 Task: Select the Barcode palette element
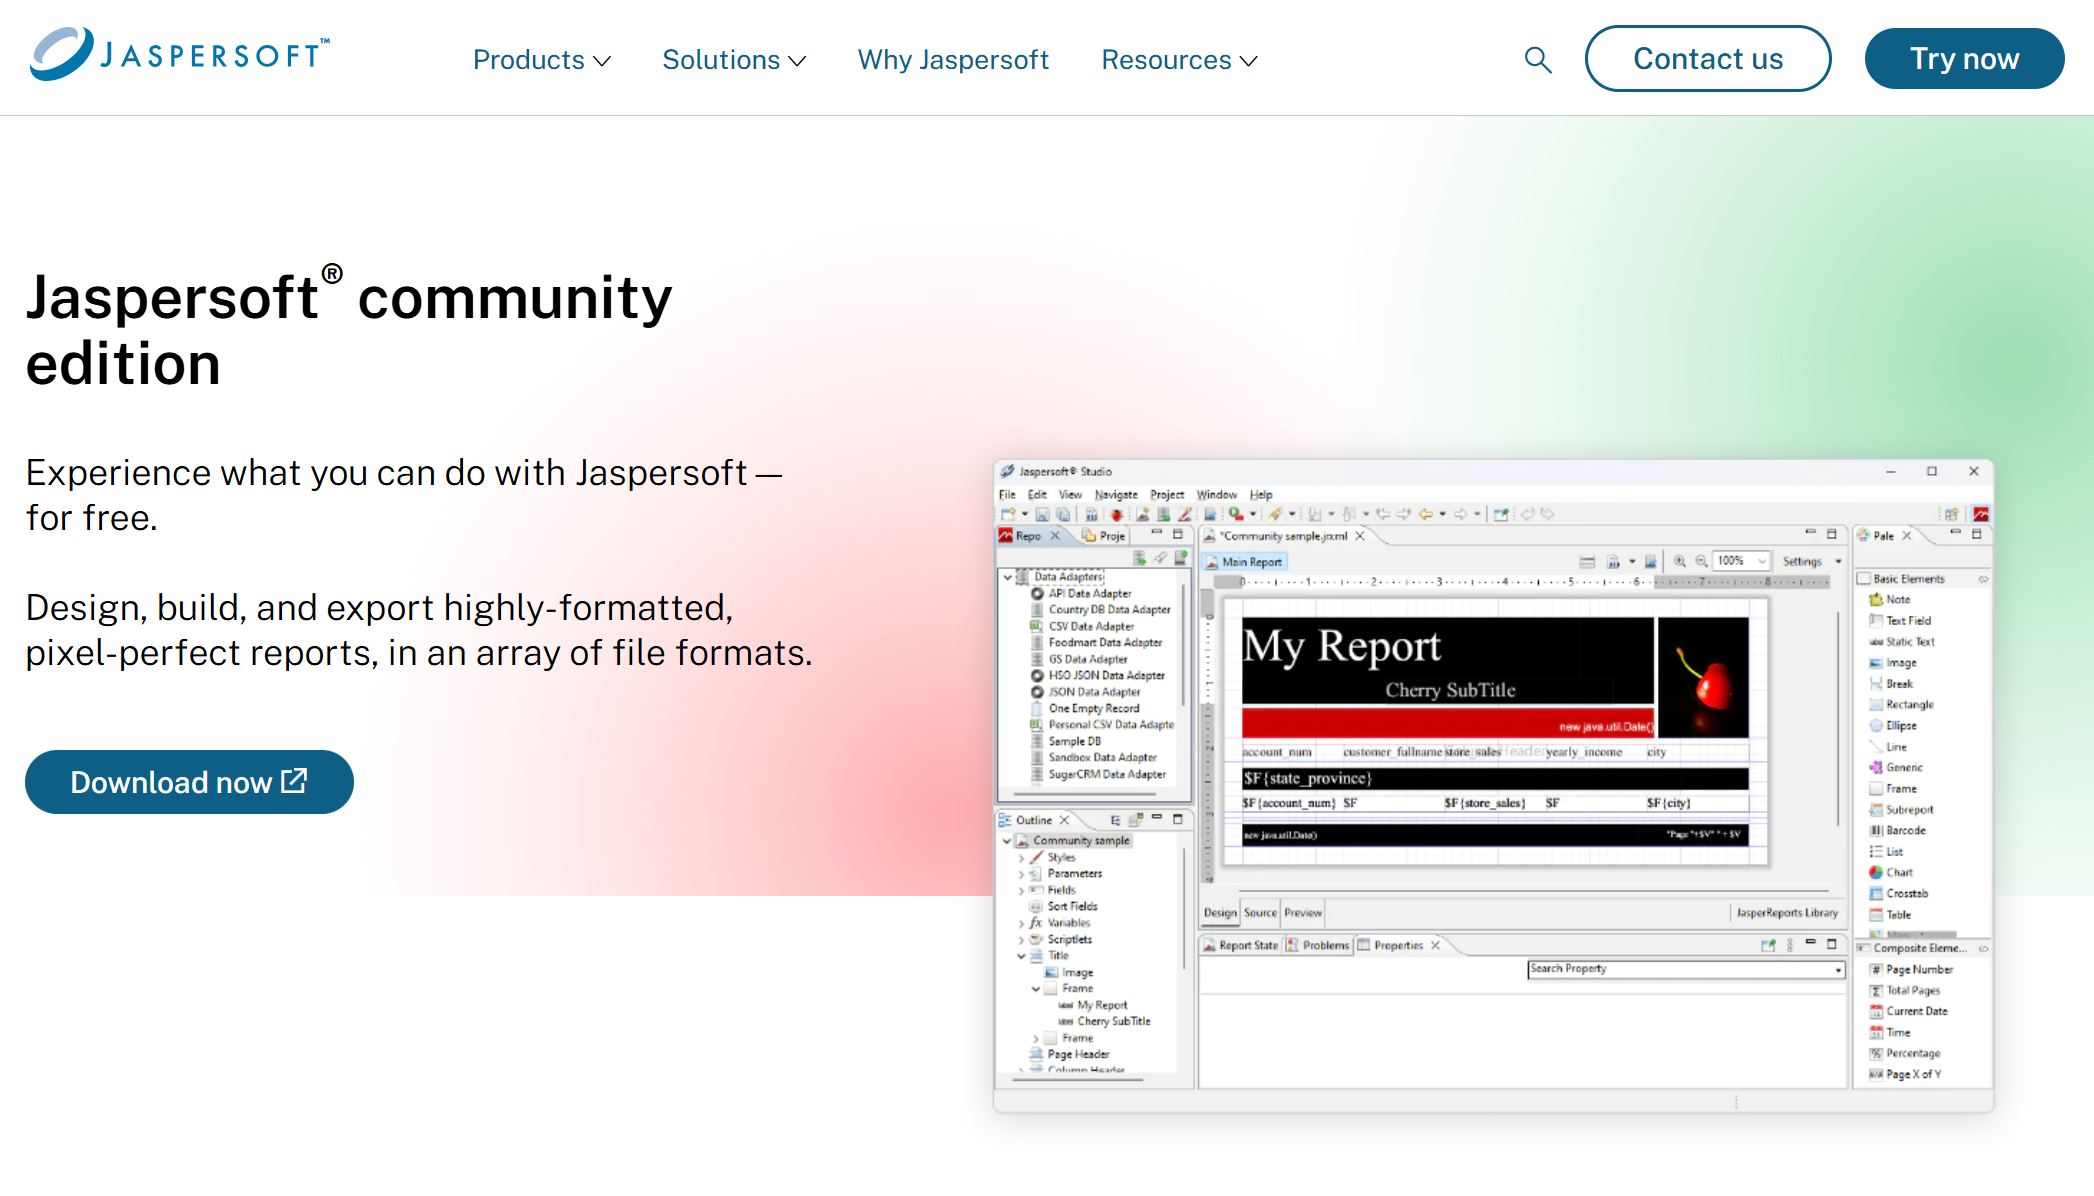pyautogui.click(x=1904, y=830)
